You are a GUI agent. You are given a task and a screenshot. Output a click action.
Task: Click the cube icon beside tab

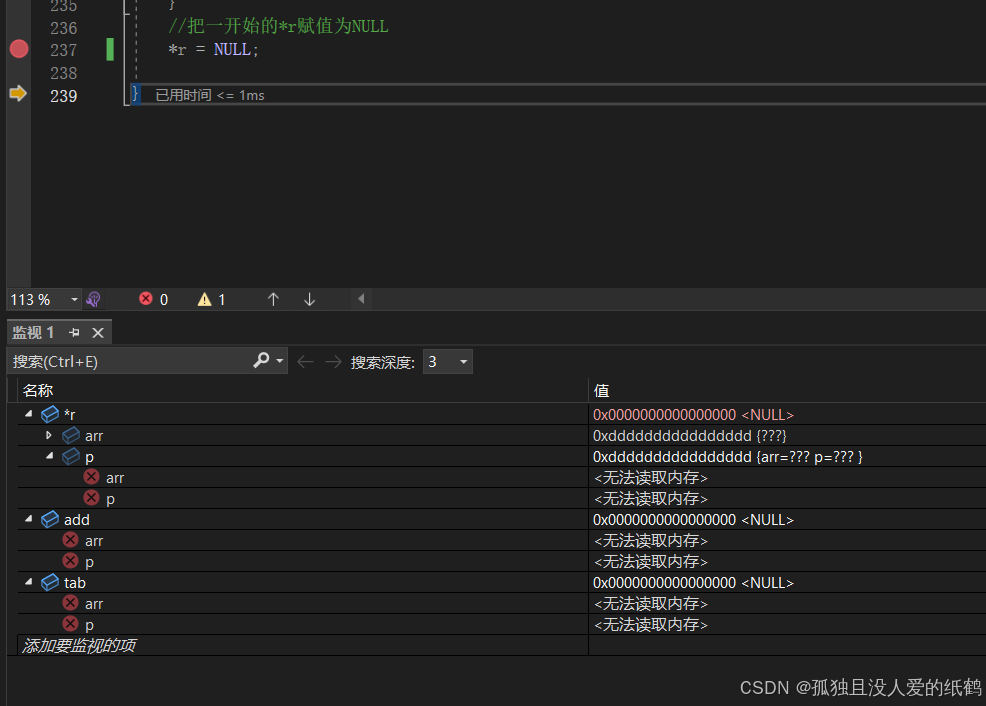click(50, 582)
